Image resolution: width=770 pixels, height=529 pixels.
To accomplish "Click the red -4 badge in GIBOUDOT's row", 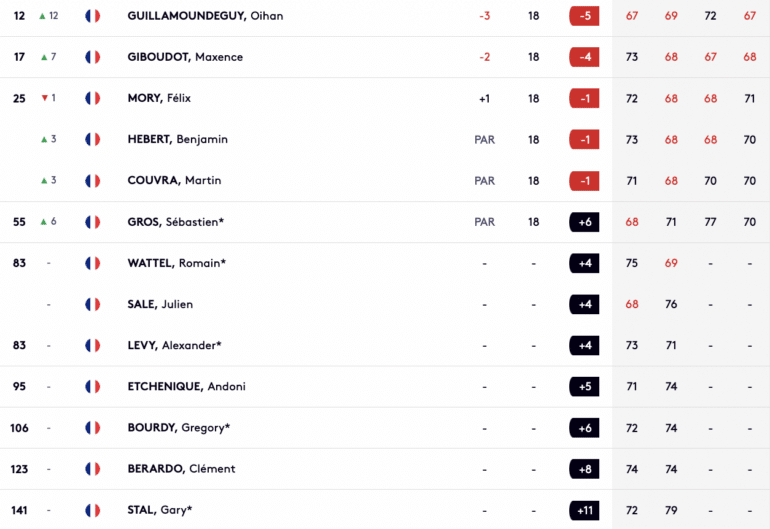I will coord(584,57).
